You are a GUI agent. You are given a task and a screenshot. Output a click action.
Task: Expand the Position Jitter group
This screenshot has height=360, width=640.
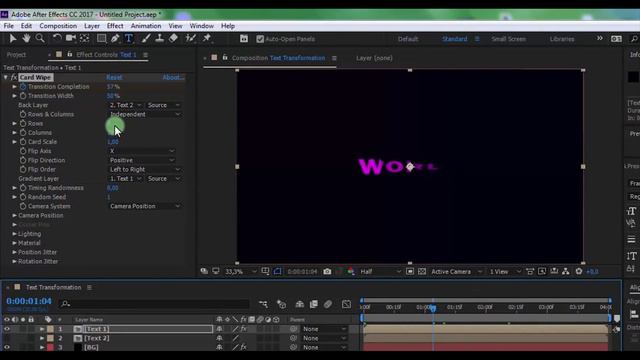click(14, 252)
